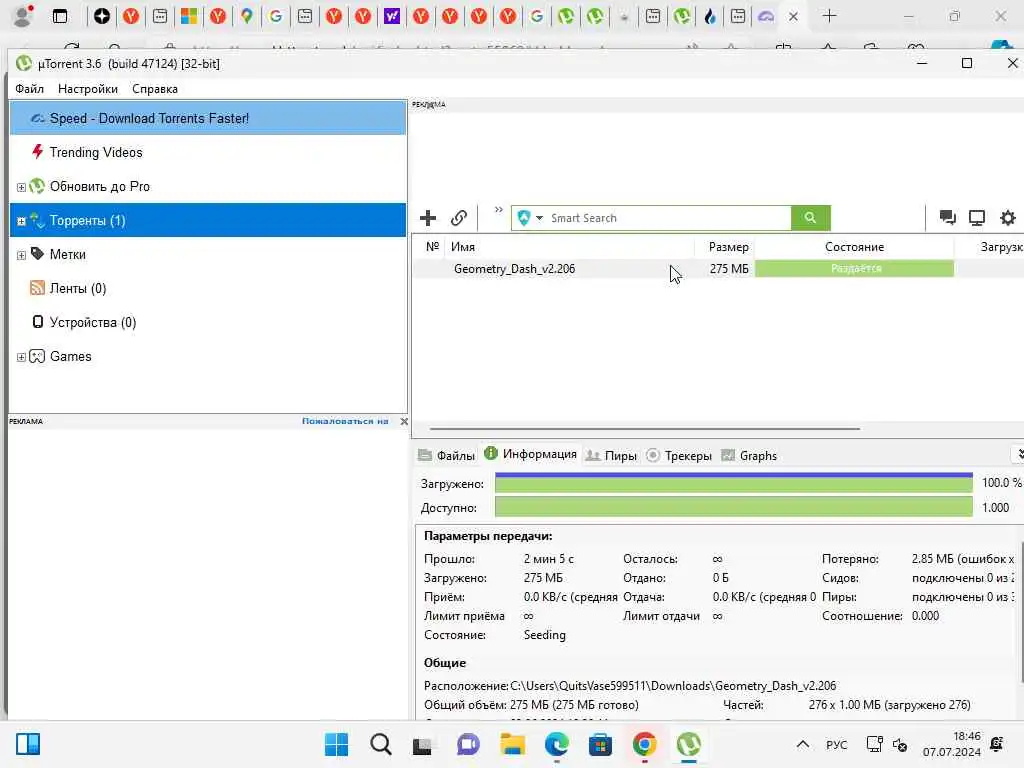Click the Seeding state value
The width and height of the screenshot is (1024, 768).
click(x=545, y=635)
